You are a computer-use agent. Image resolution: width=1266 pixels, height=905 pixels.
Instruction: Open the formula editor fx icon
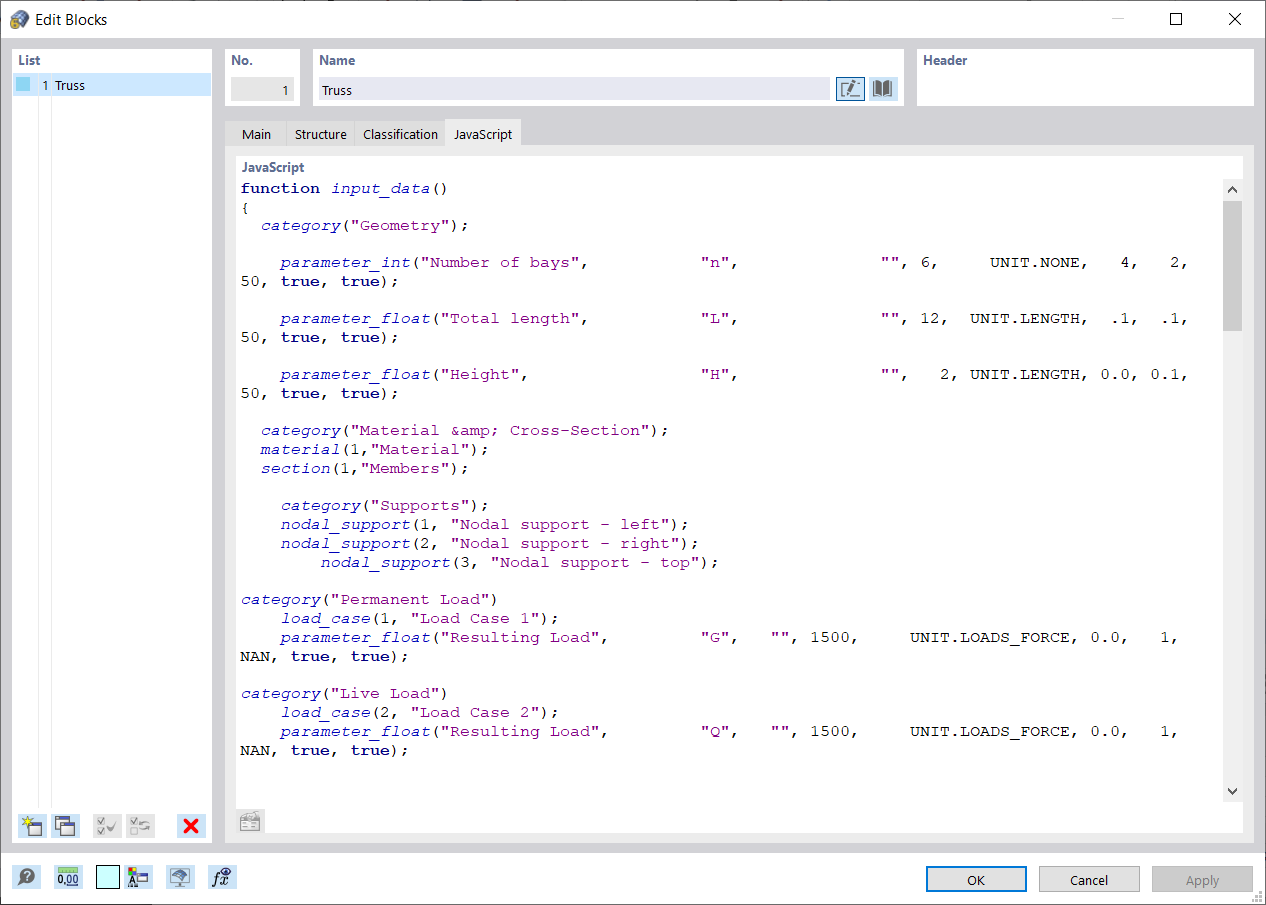pyautogui.click(x=221, y=877)
